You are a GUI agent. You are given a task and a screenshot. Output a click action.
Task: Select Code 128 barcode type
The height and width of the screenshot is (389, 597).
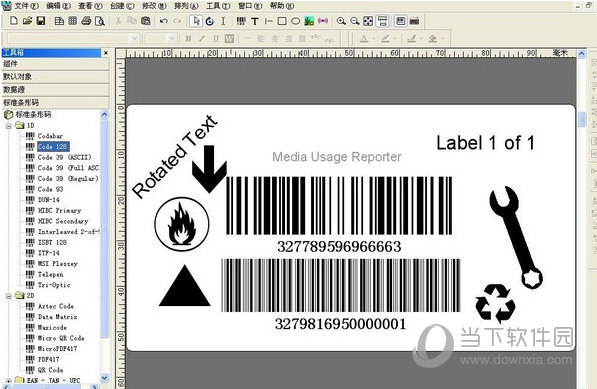(x=53, y=147)
